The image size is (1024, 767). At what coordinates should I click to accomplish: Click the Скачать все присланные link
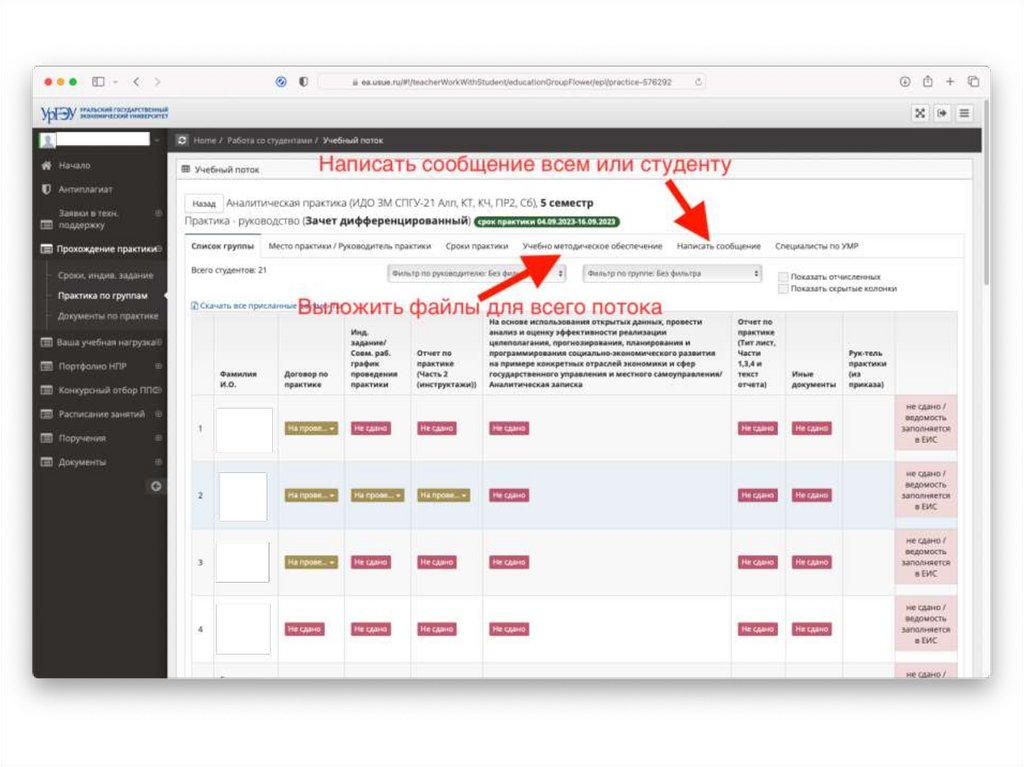(x=245, y=305)
